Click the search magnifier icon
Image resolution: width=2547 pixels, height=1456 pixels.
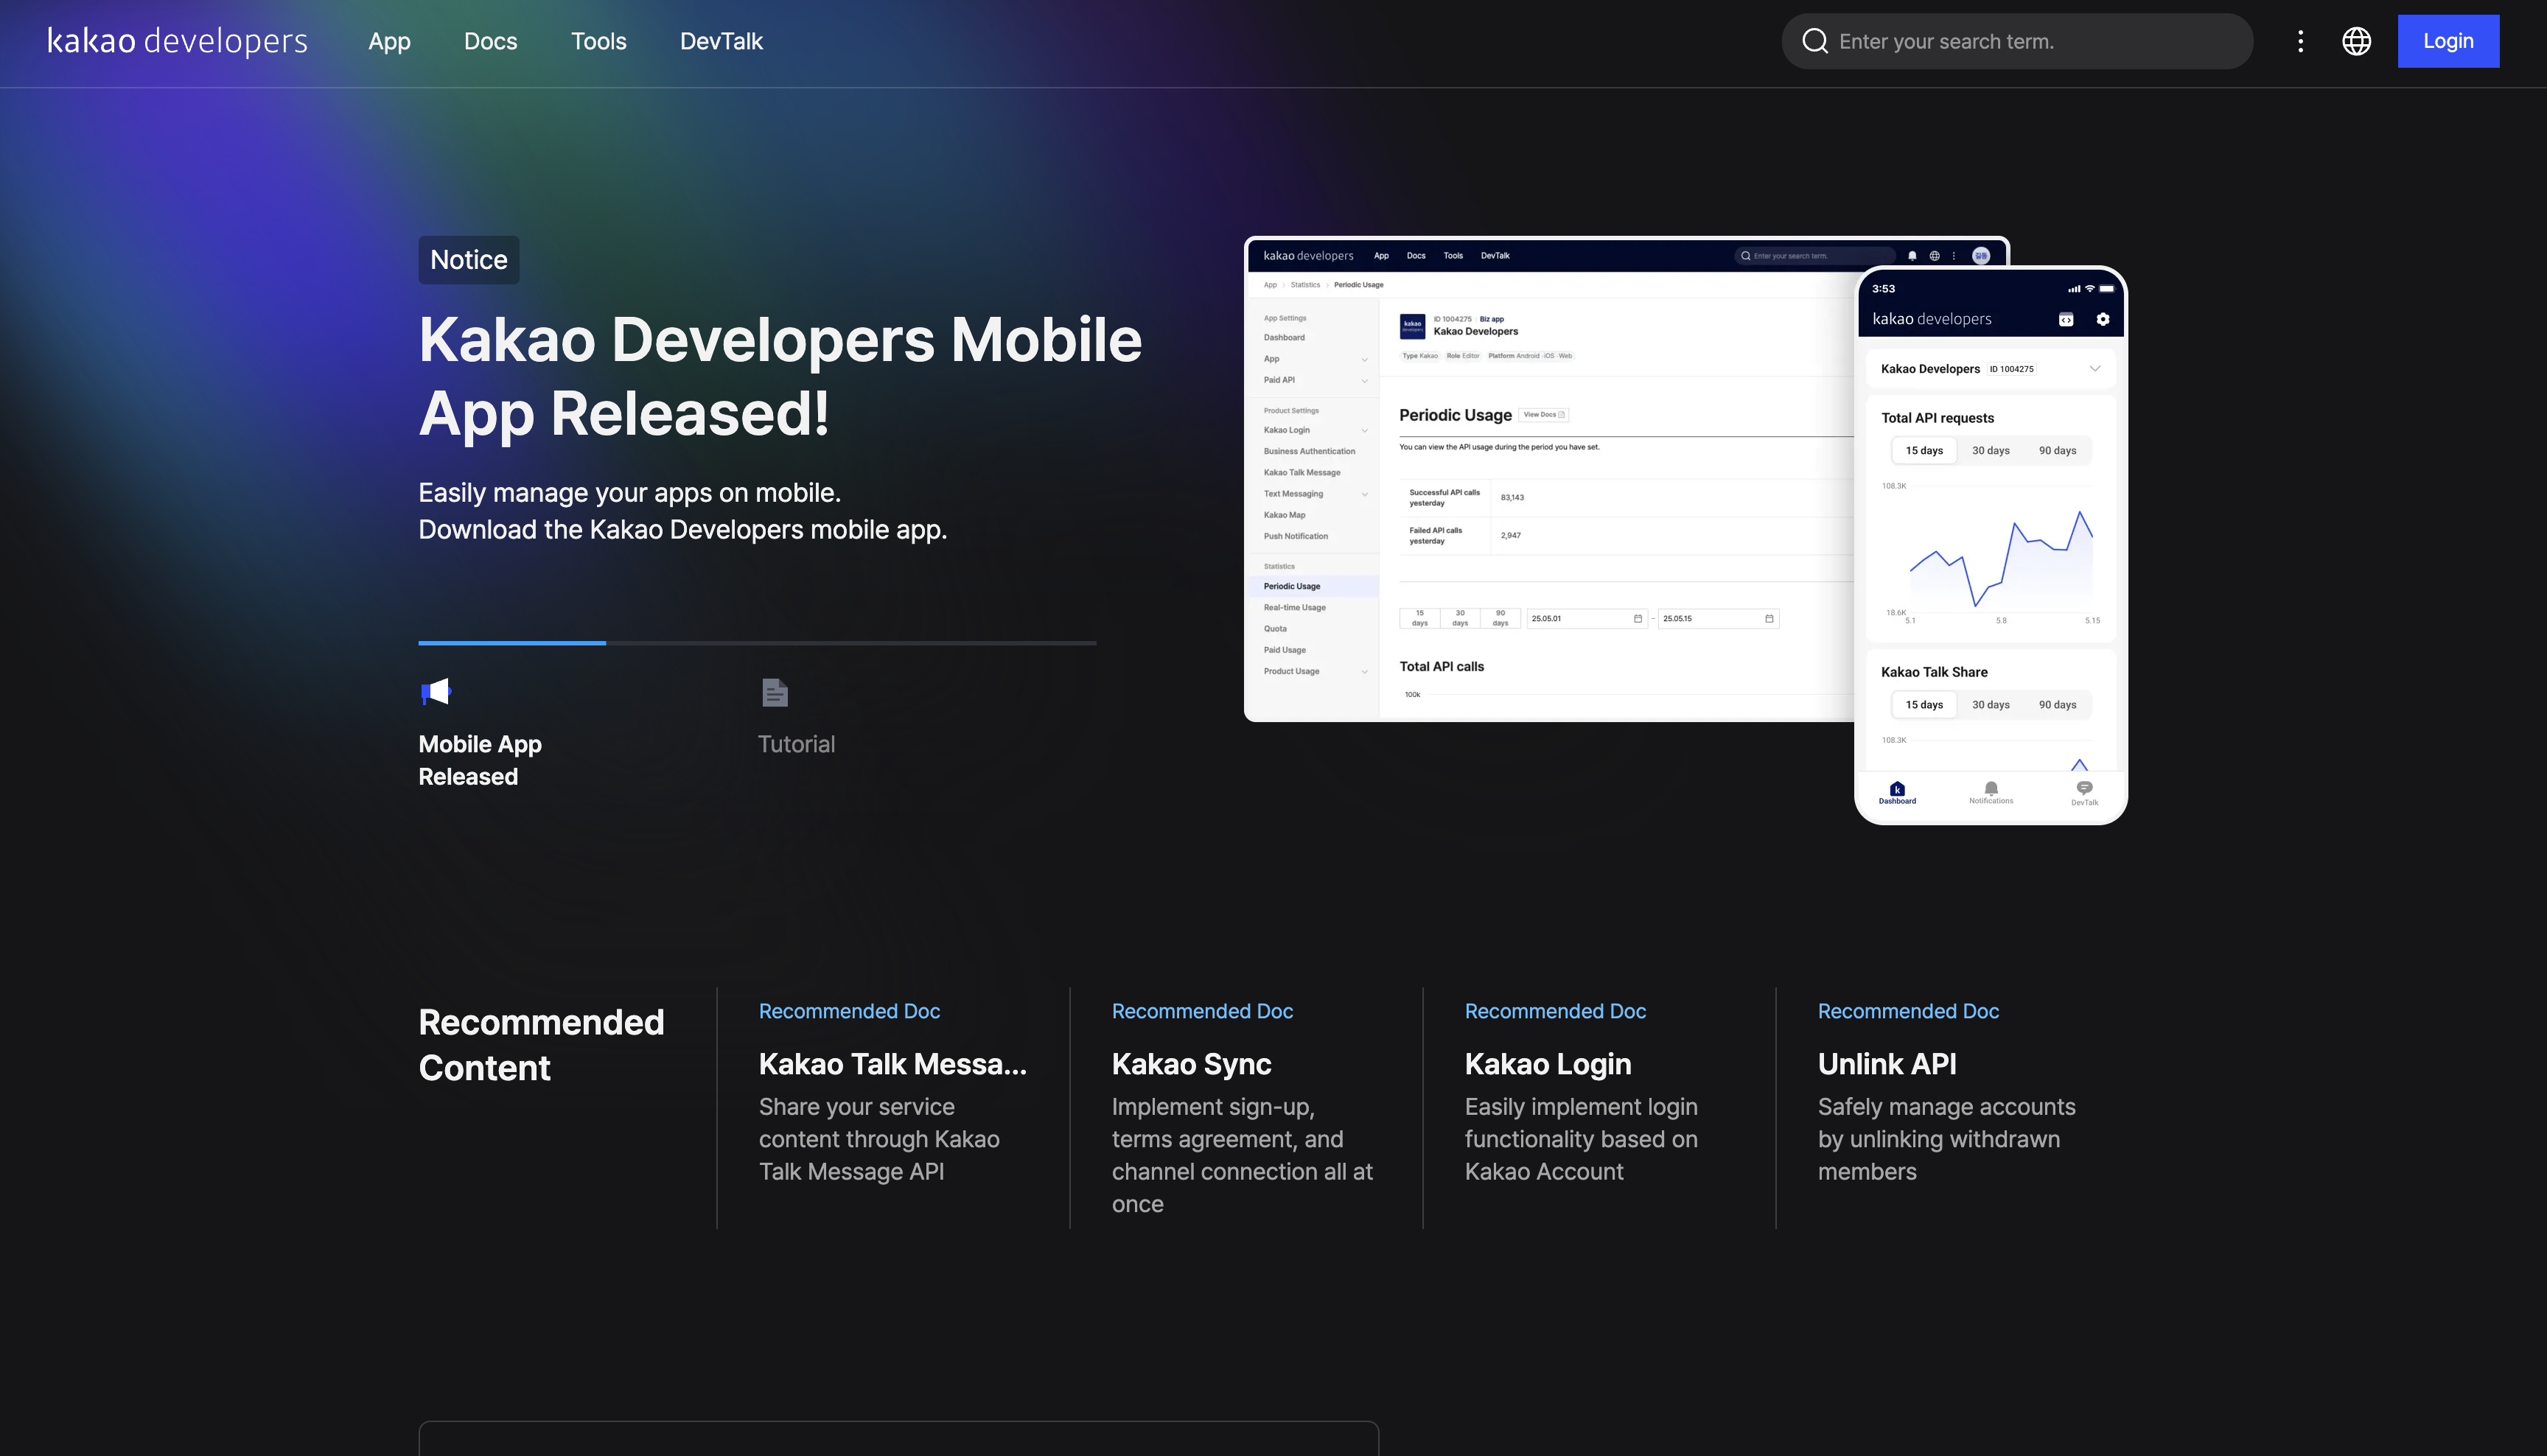pyautogui.click(x=1815, y=41)
